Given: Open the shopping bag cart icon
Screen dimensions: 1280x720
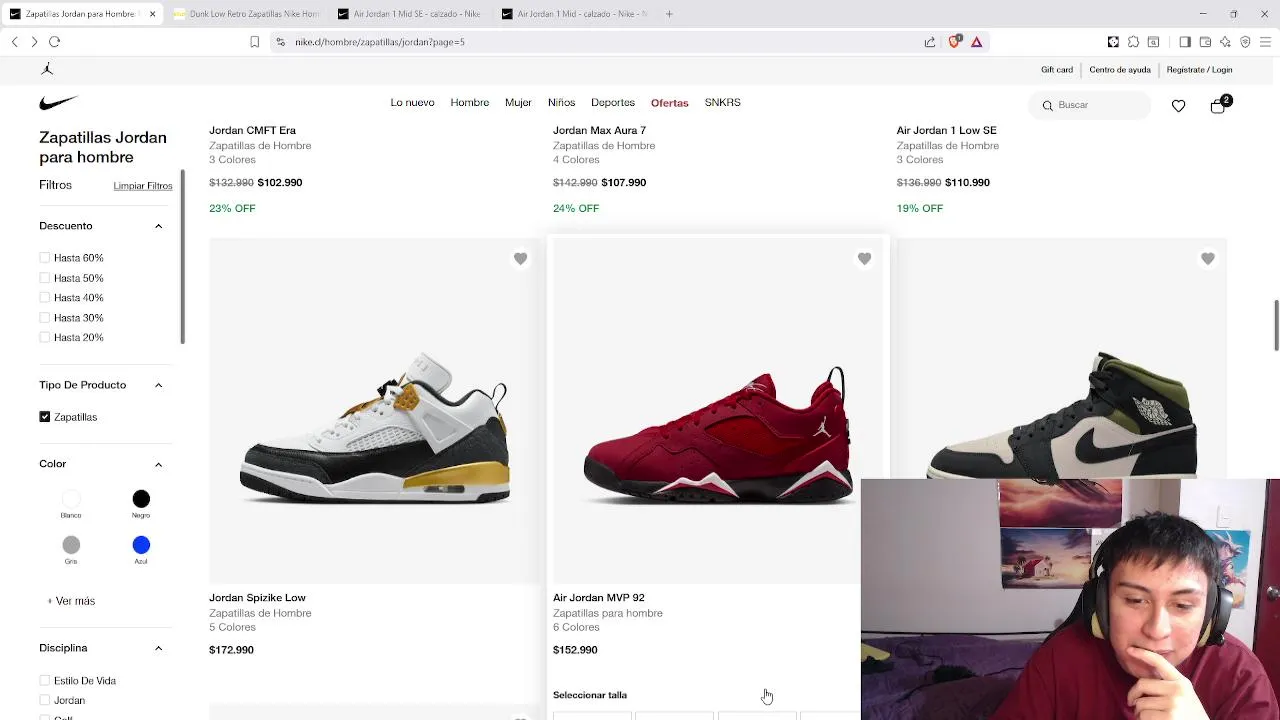Looking at the screenshot, I should tap(1217, 106).
